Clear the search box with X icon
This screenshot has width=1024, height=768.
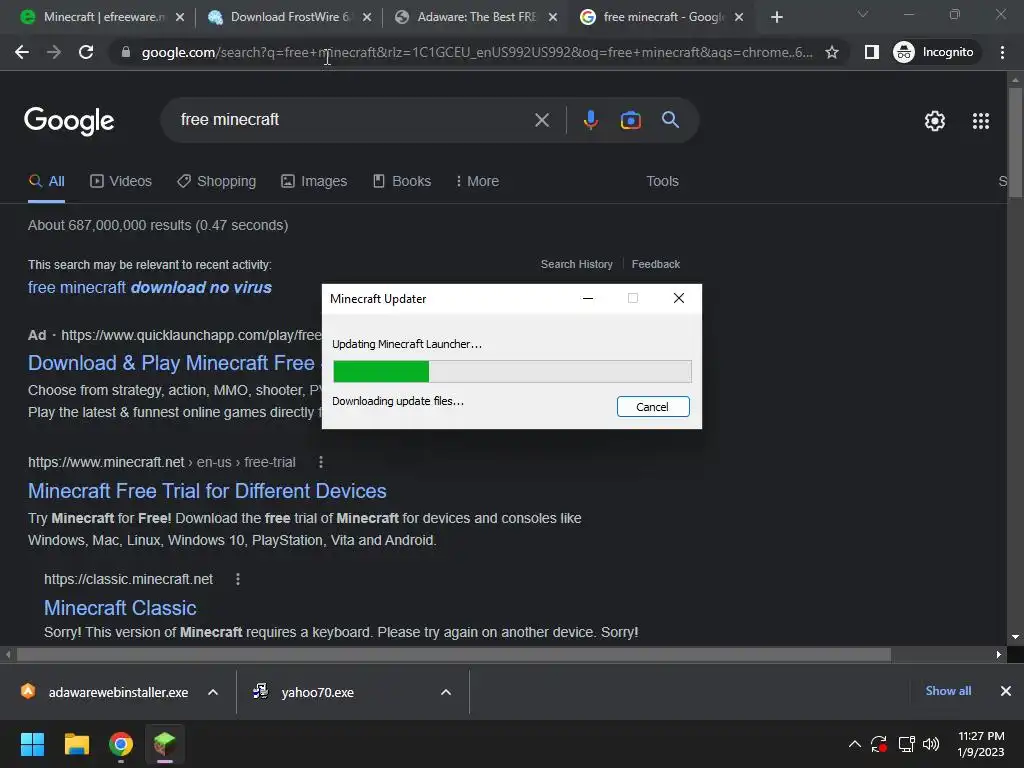(x=541, y=120)
